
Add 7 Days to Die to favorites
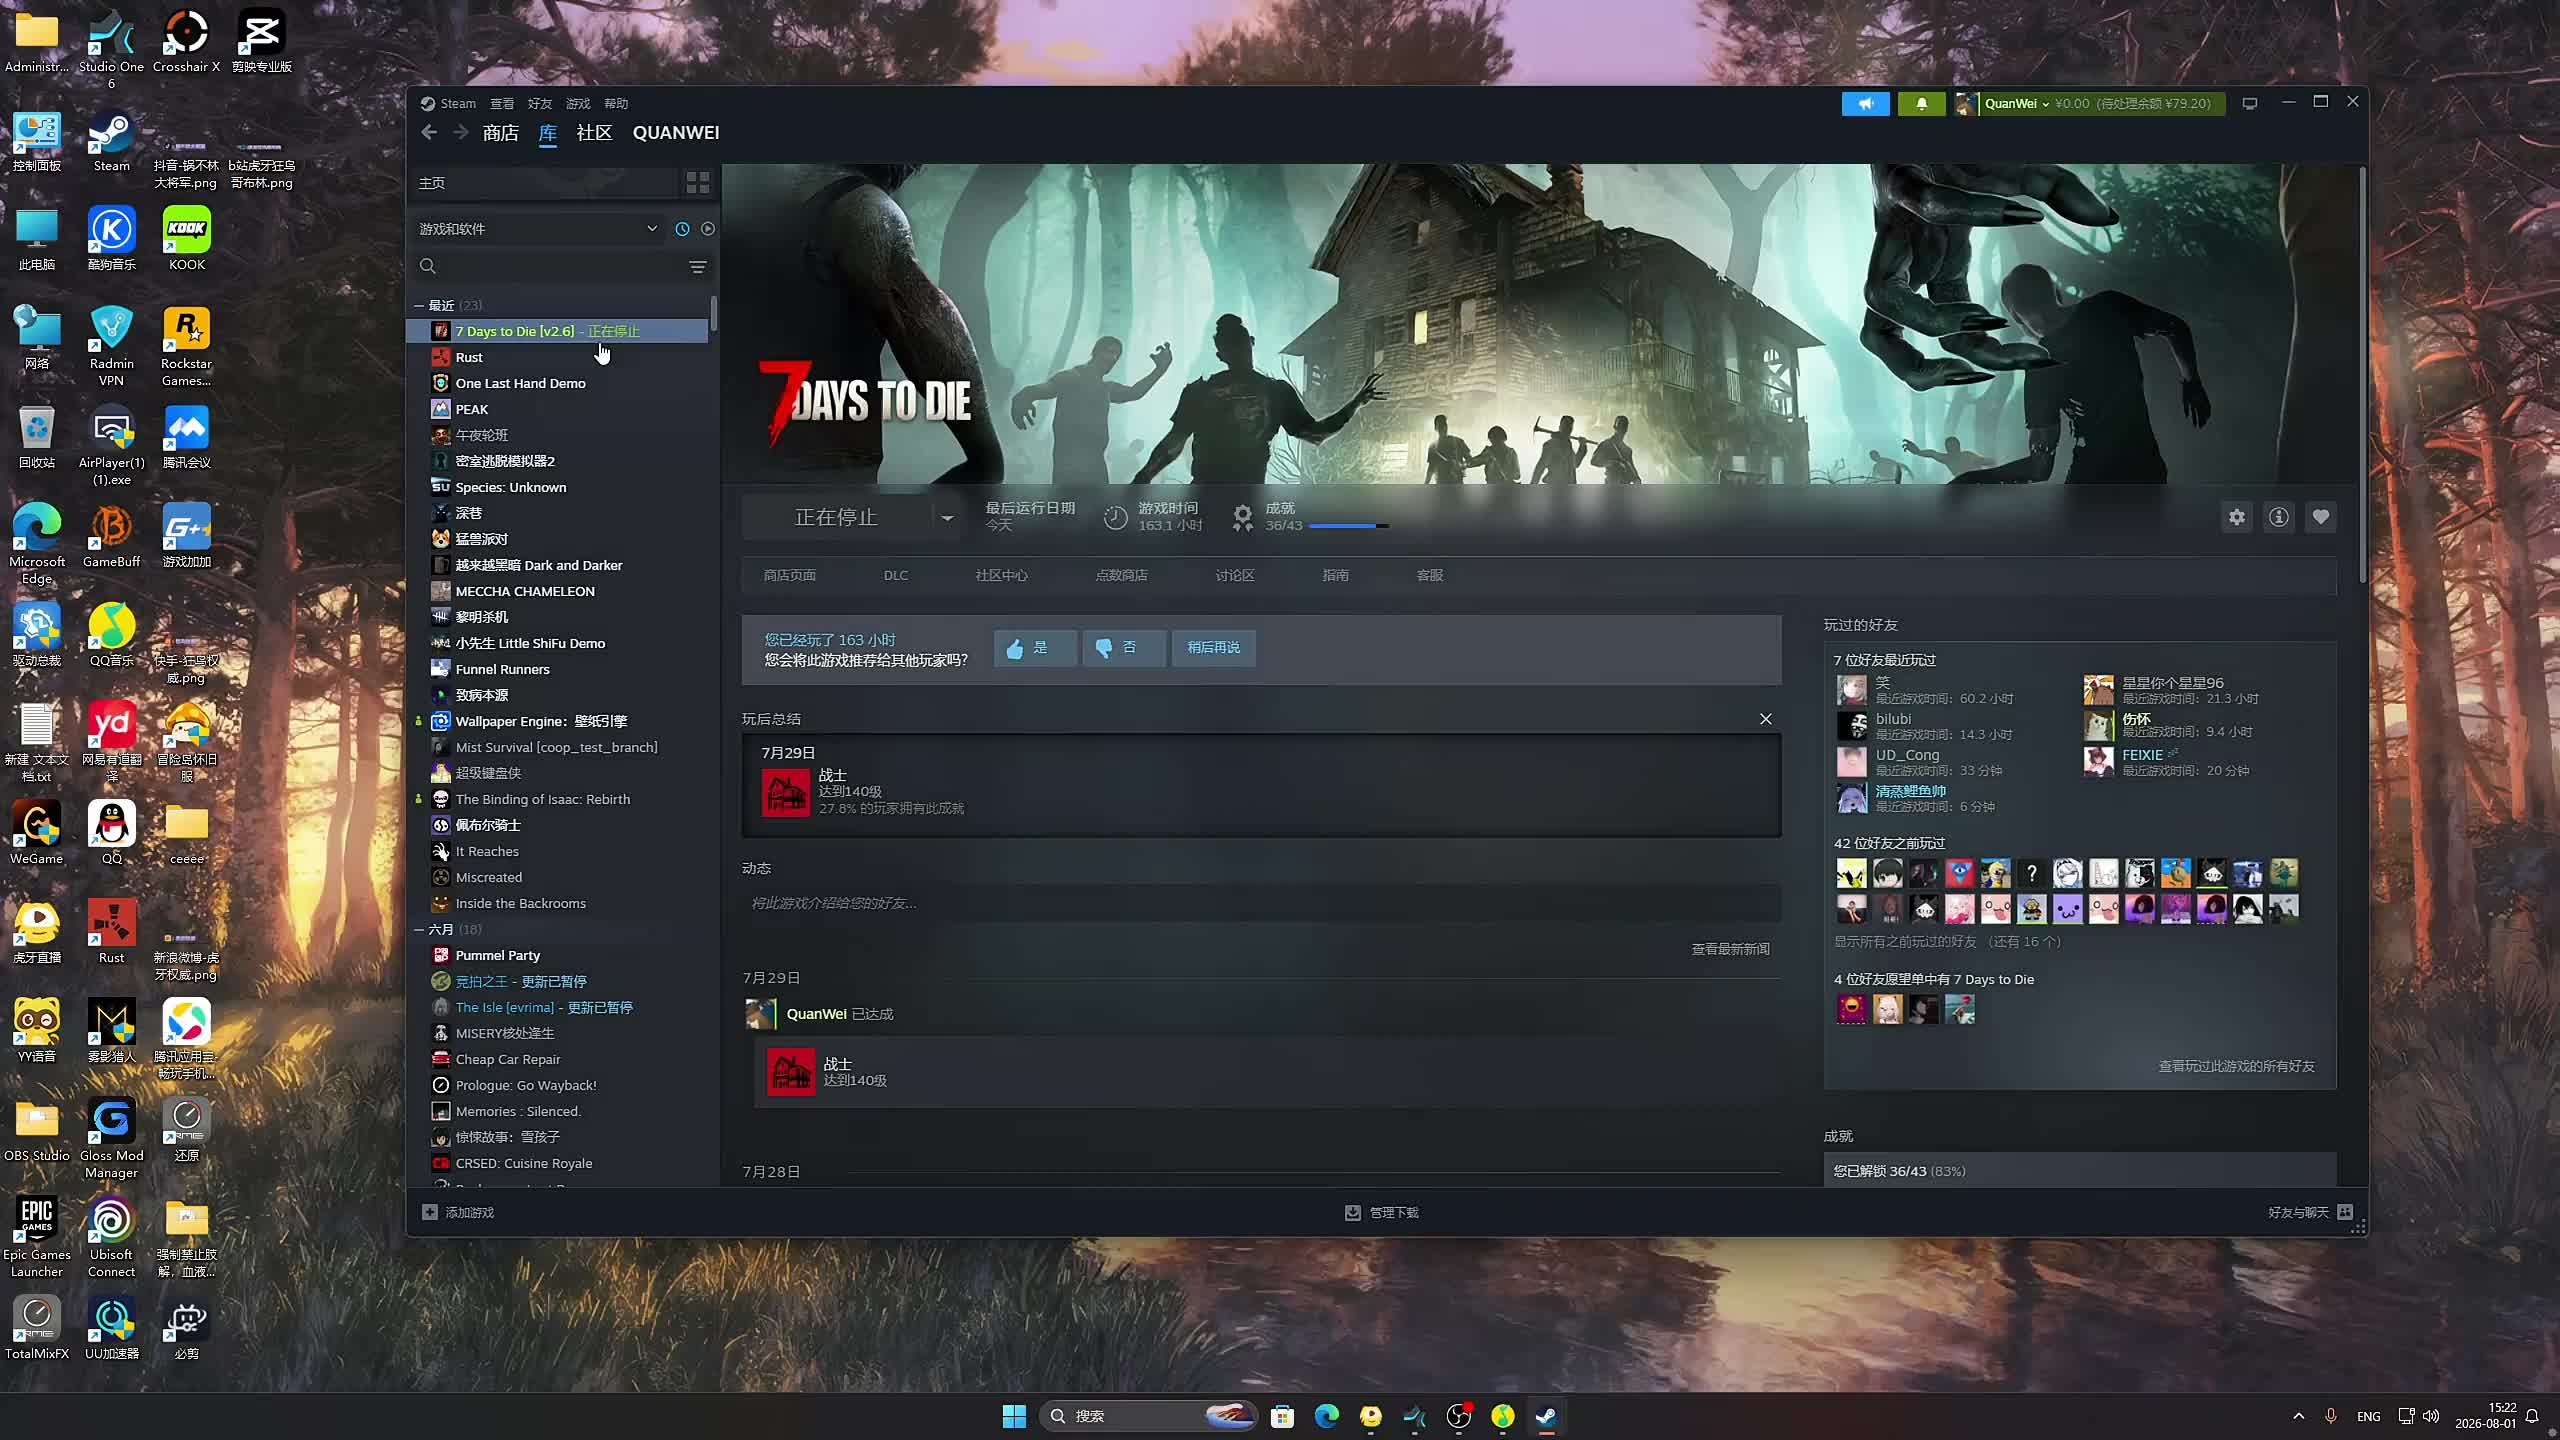[x=2321, y=517]
